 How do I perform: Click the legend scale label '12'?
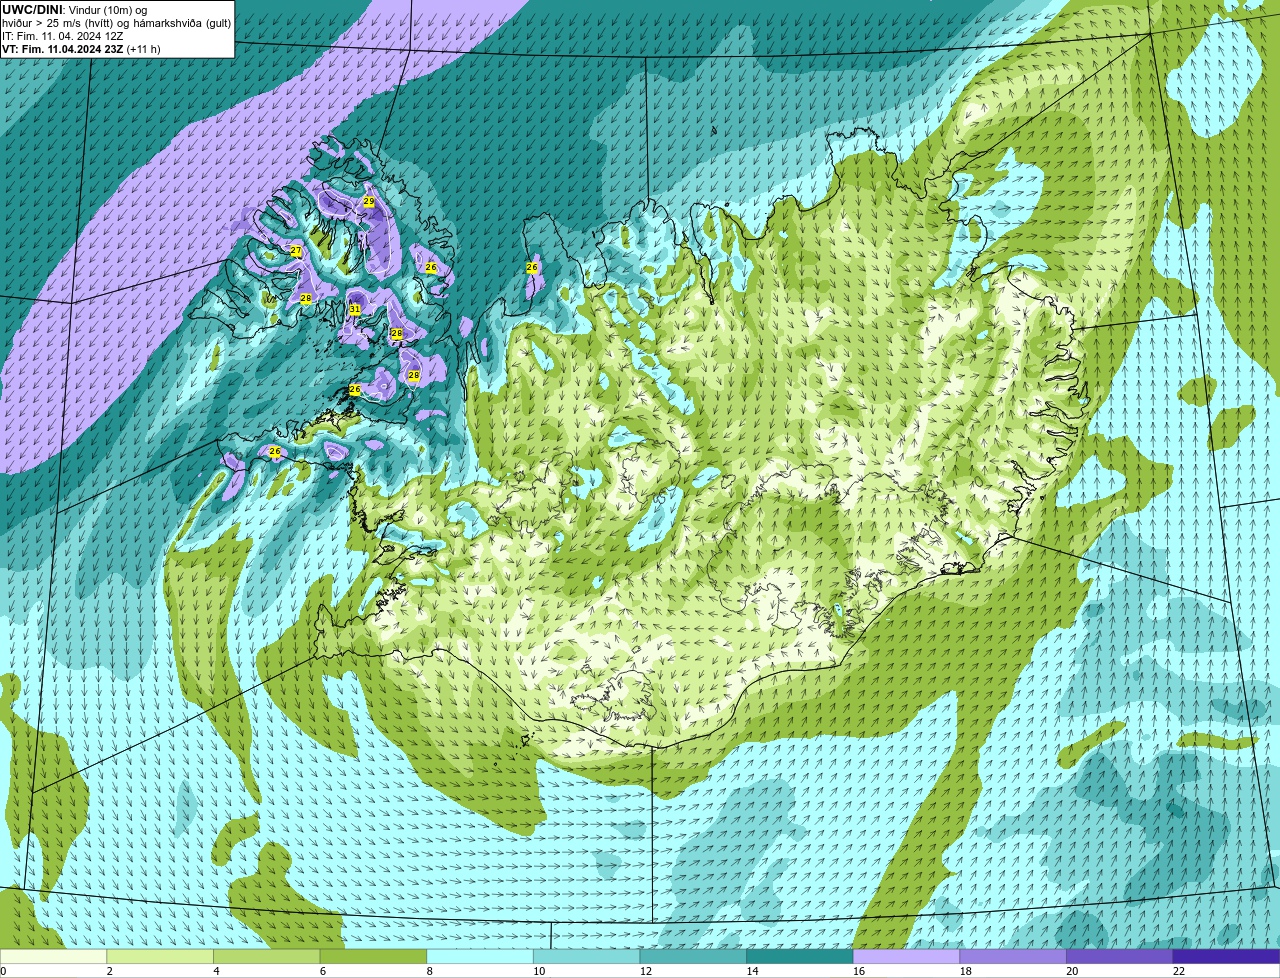(646, 971)
